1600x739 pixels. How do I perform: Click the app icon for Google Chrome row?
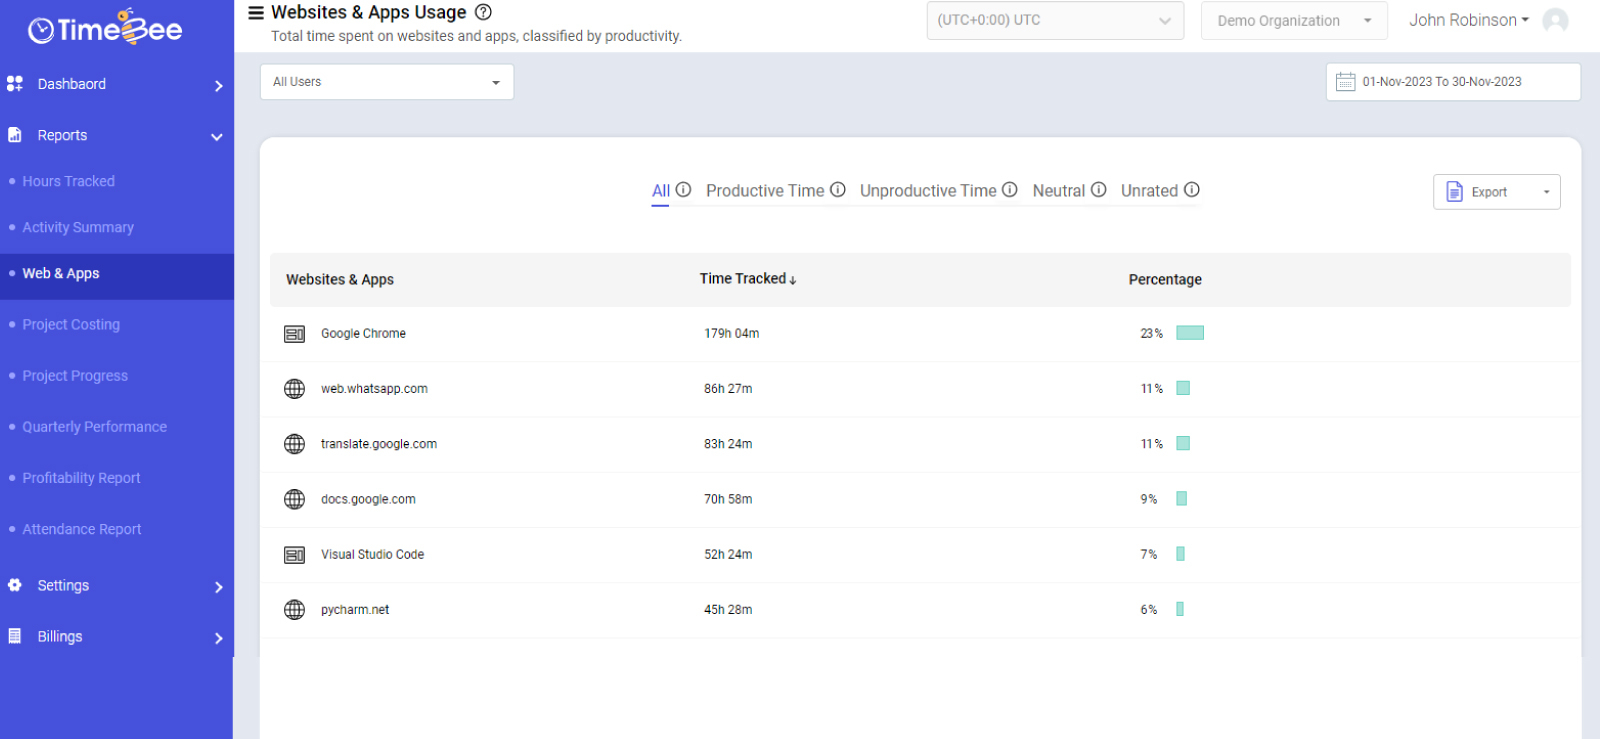[x=294, y=334]
